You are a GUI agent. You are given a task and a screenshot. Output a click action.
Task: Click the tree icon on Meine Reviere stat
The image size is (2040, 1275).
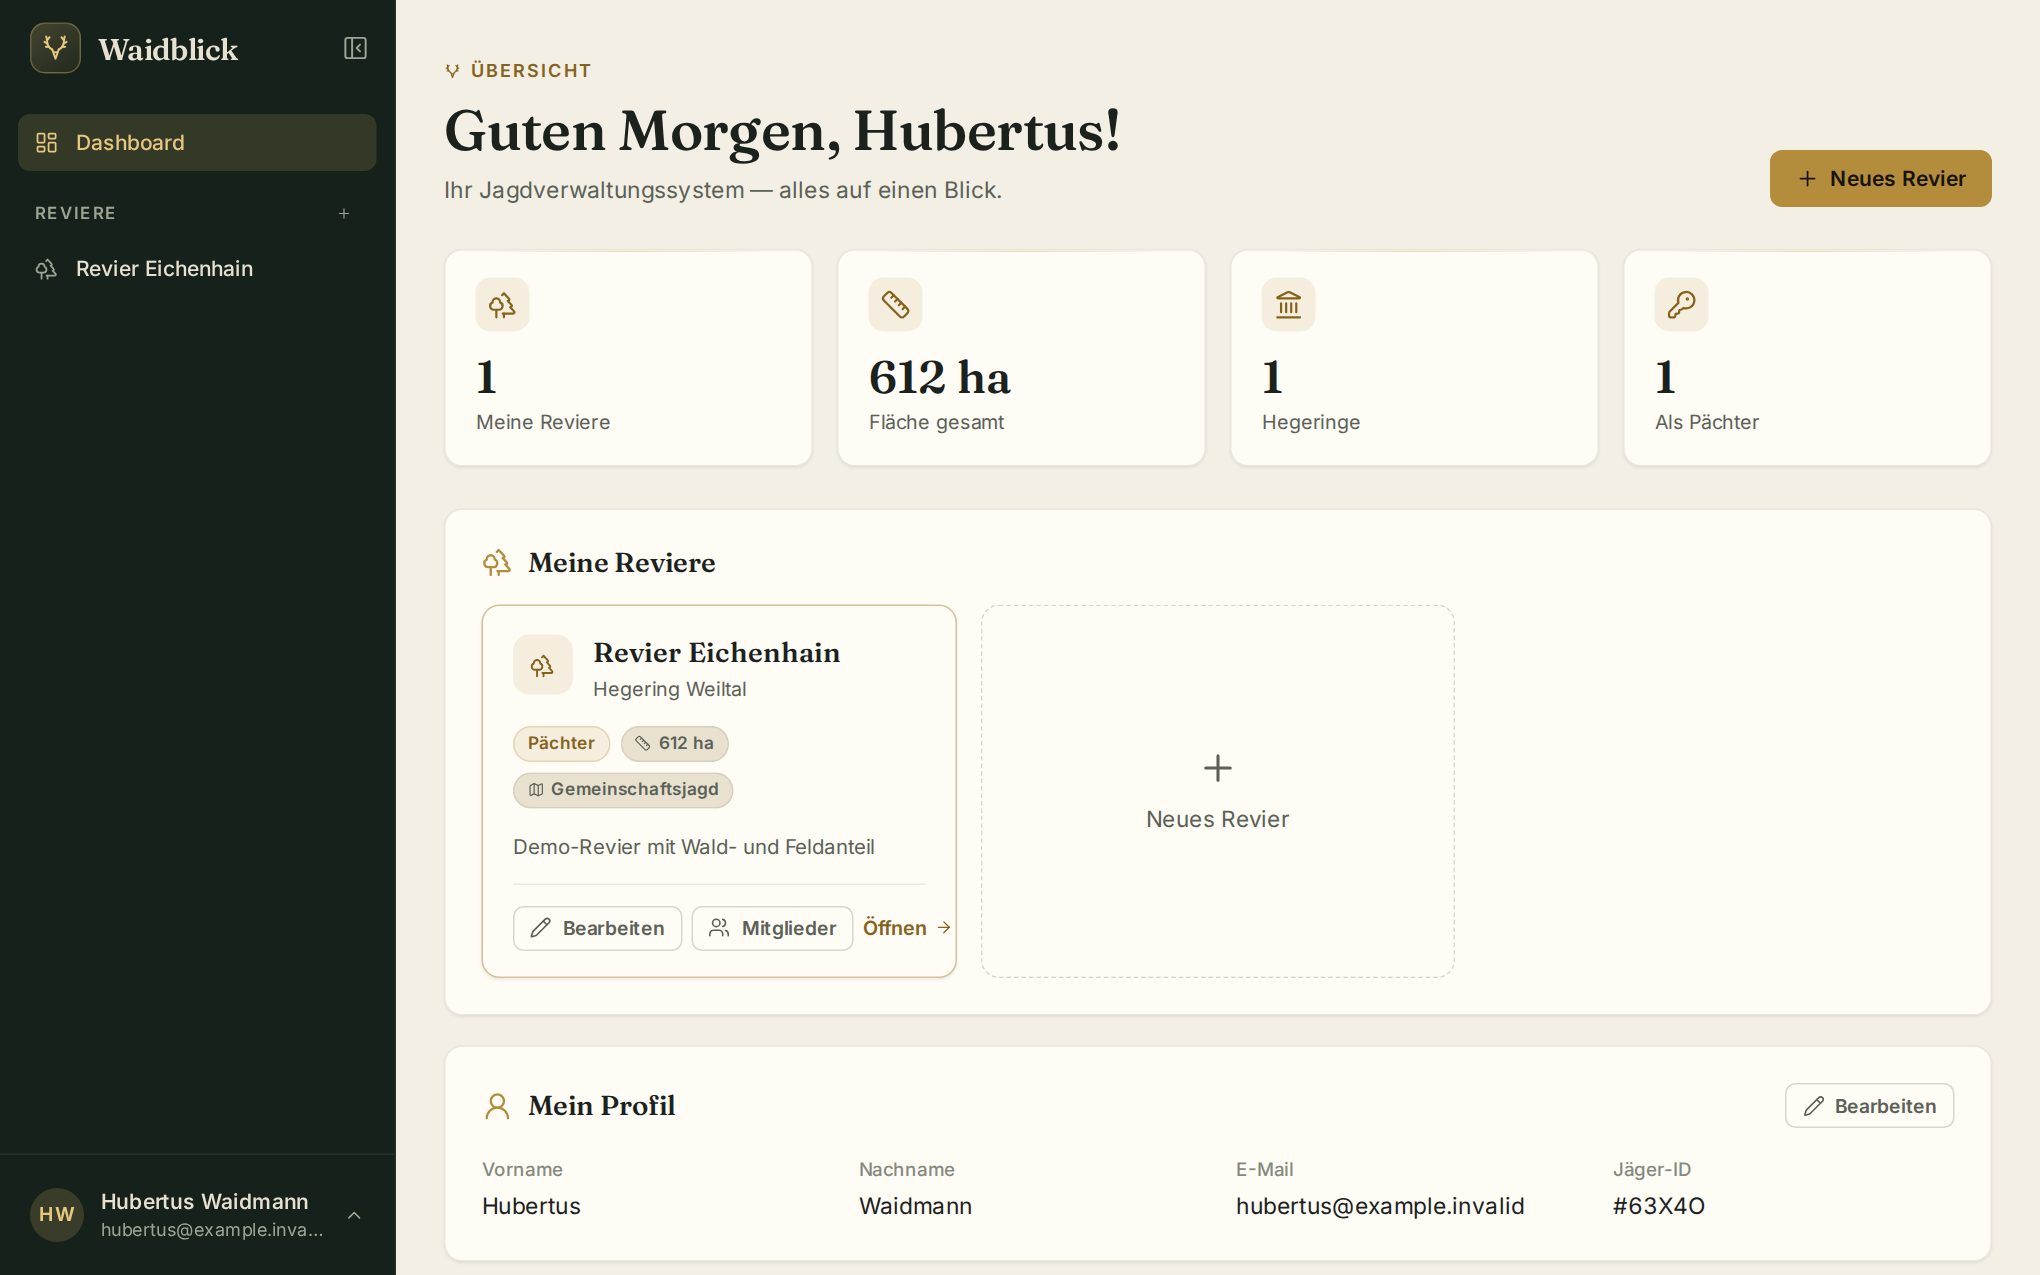pyautogui.click(x=502, y=304)
